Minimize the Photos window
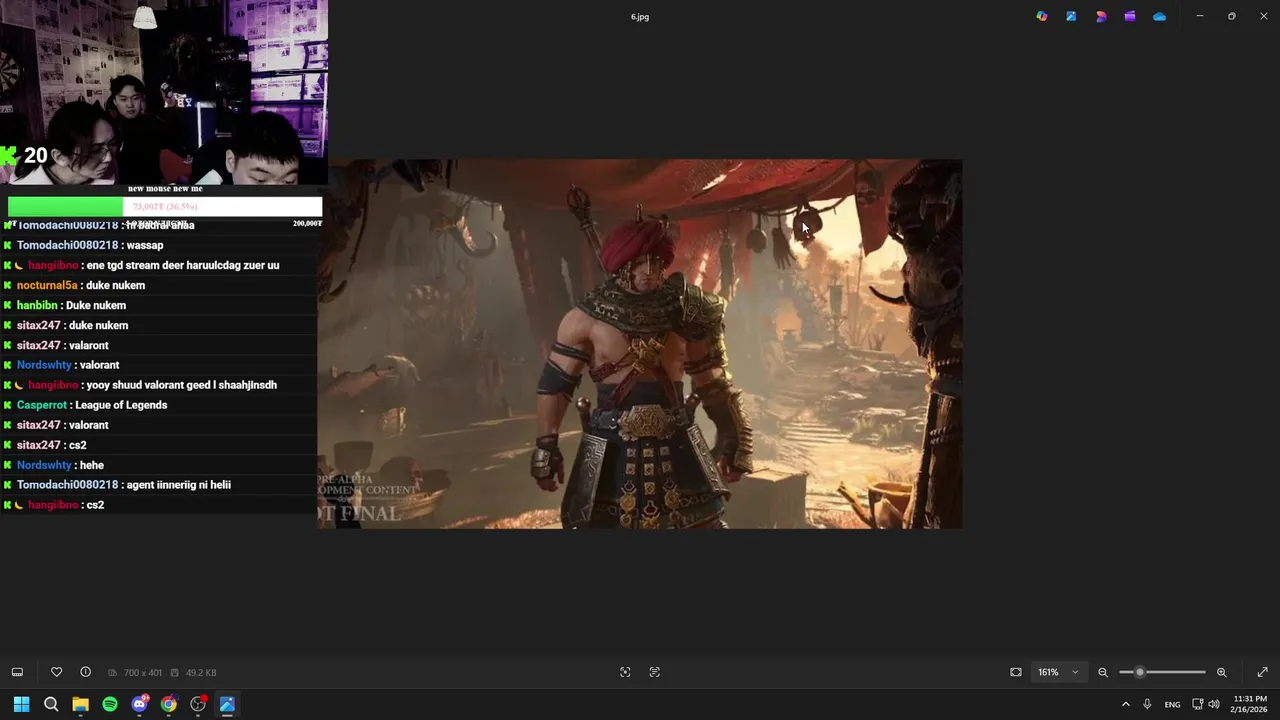The image size is (1280, 720). [x=1200, y=16]
